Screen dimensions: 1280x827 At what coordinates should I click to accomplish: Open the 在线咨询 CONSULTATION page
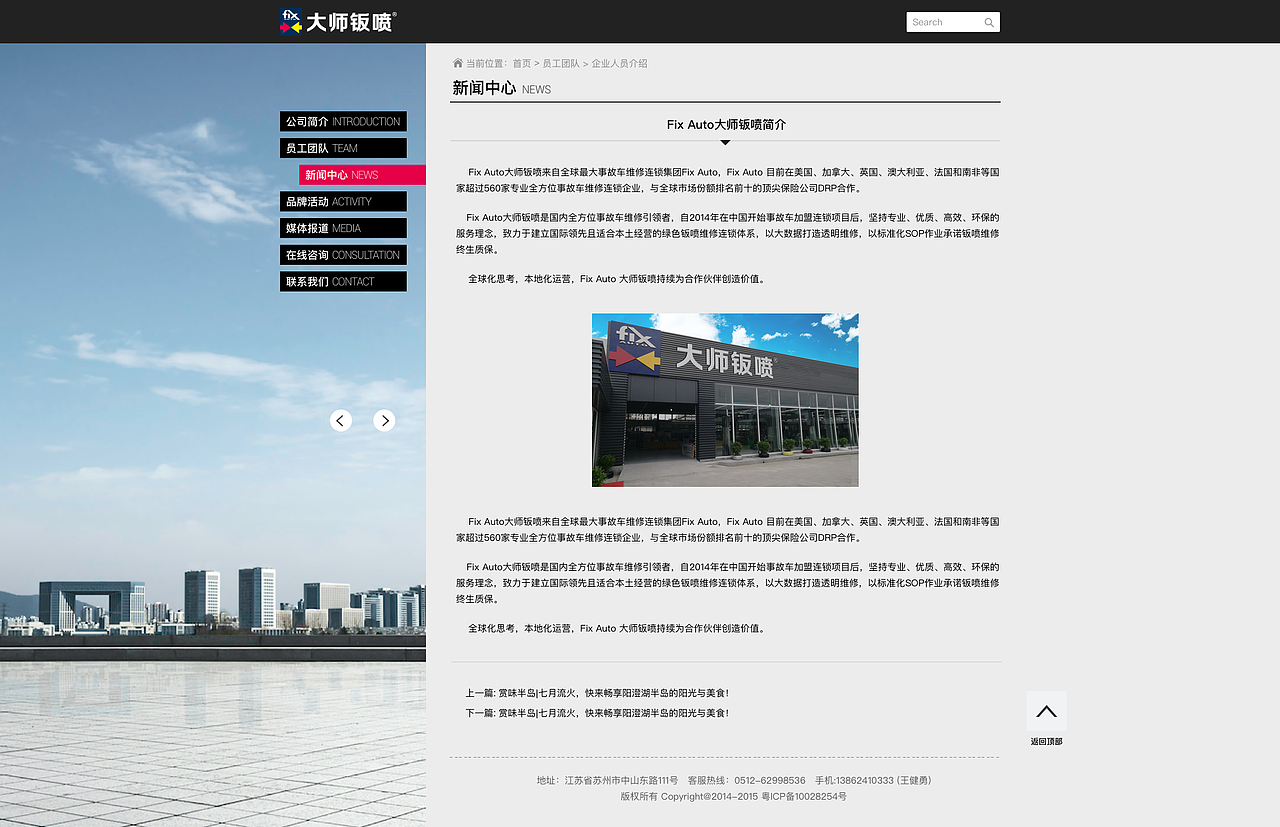343,254
